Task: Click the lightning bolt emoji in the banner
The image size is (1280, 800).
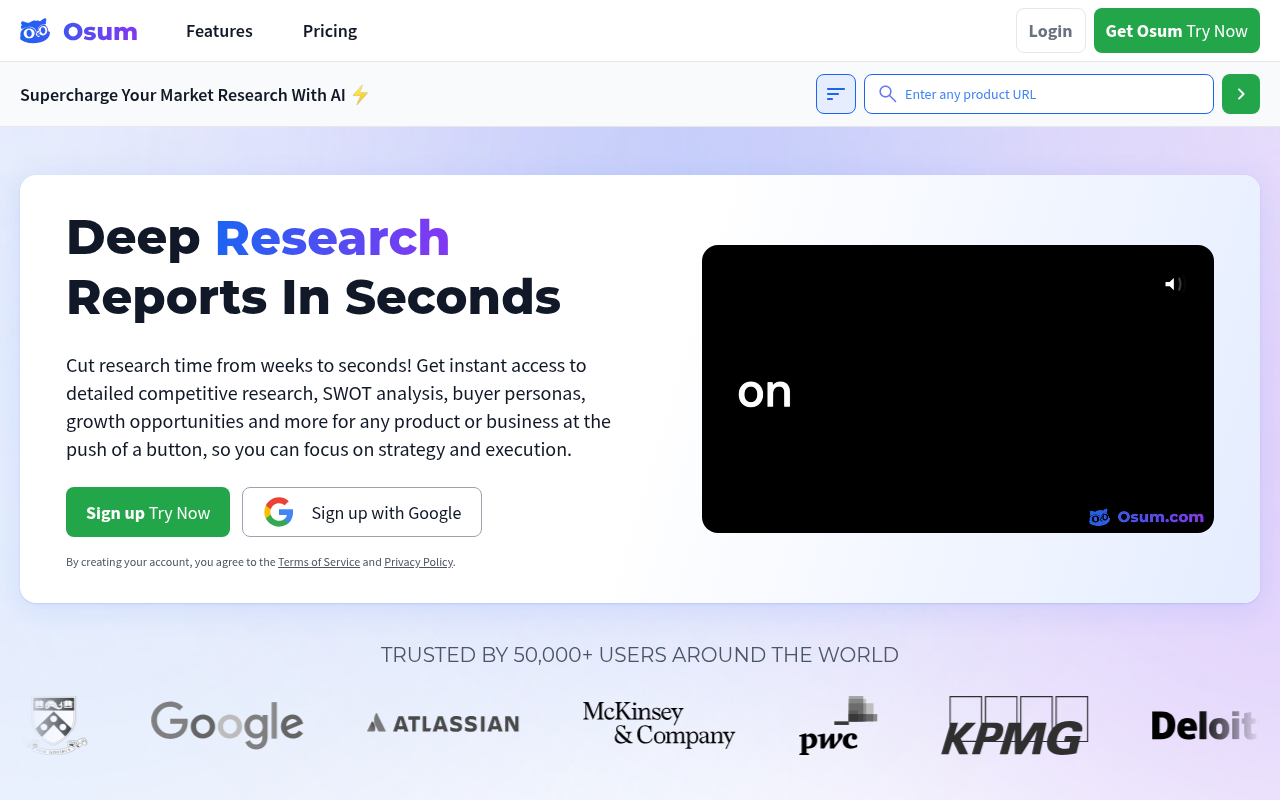Action: click(x=360, y=94)
